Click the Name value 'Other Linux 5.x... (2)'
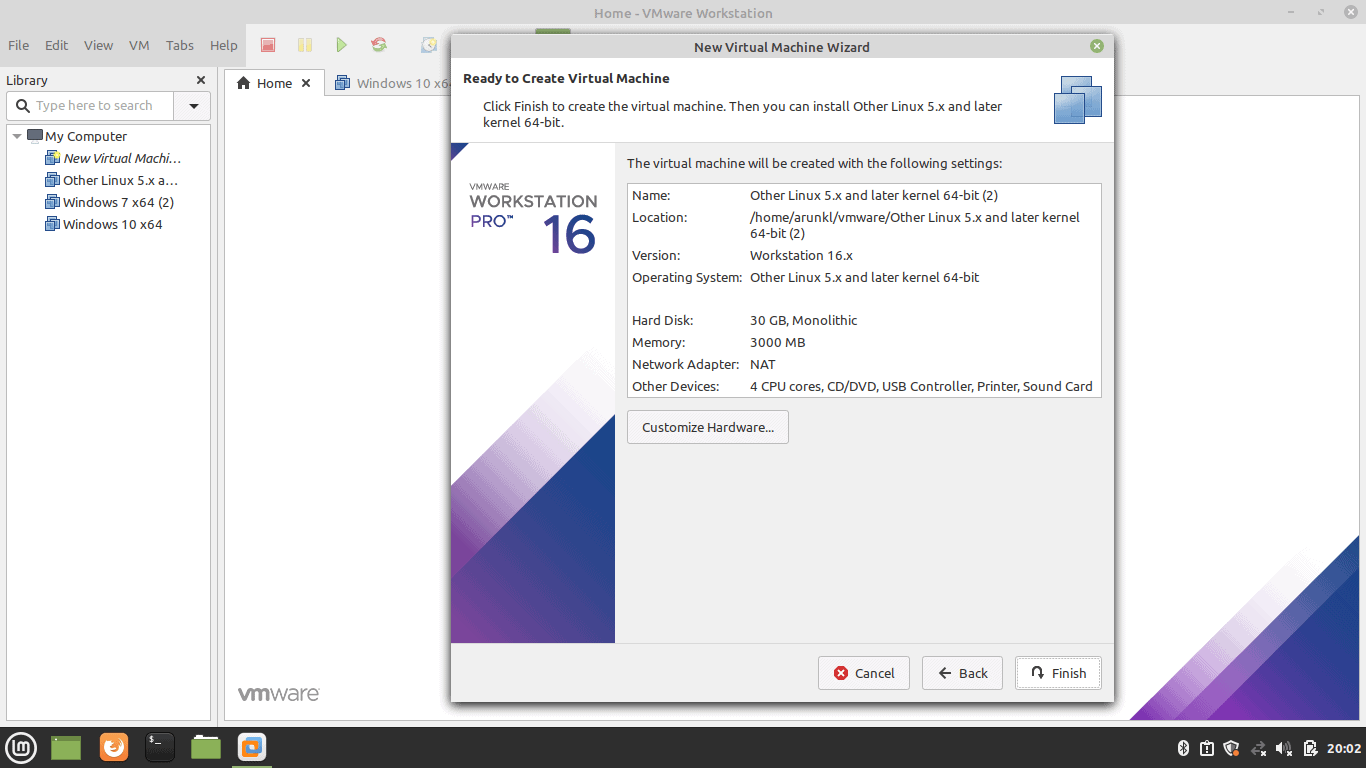The width and height of the screenshot is (1366, 768). [x=874, y=195]
